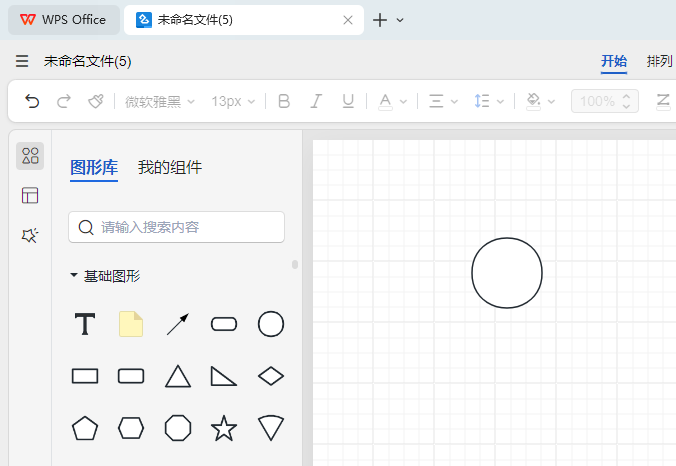Open the 图形库 tab
This screenshot has height=466, width=676.
click(x=94, y=168)
